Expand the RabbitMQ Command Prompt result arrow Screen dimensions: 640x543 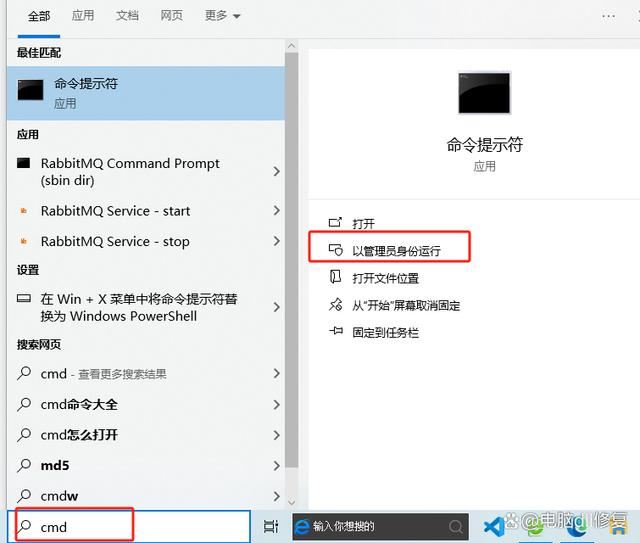pos(276,172)
